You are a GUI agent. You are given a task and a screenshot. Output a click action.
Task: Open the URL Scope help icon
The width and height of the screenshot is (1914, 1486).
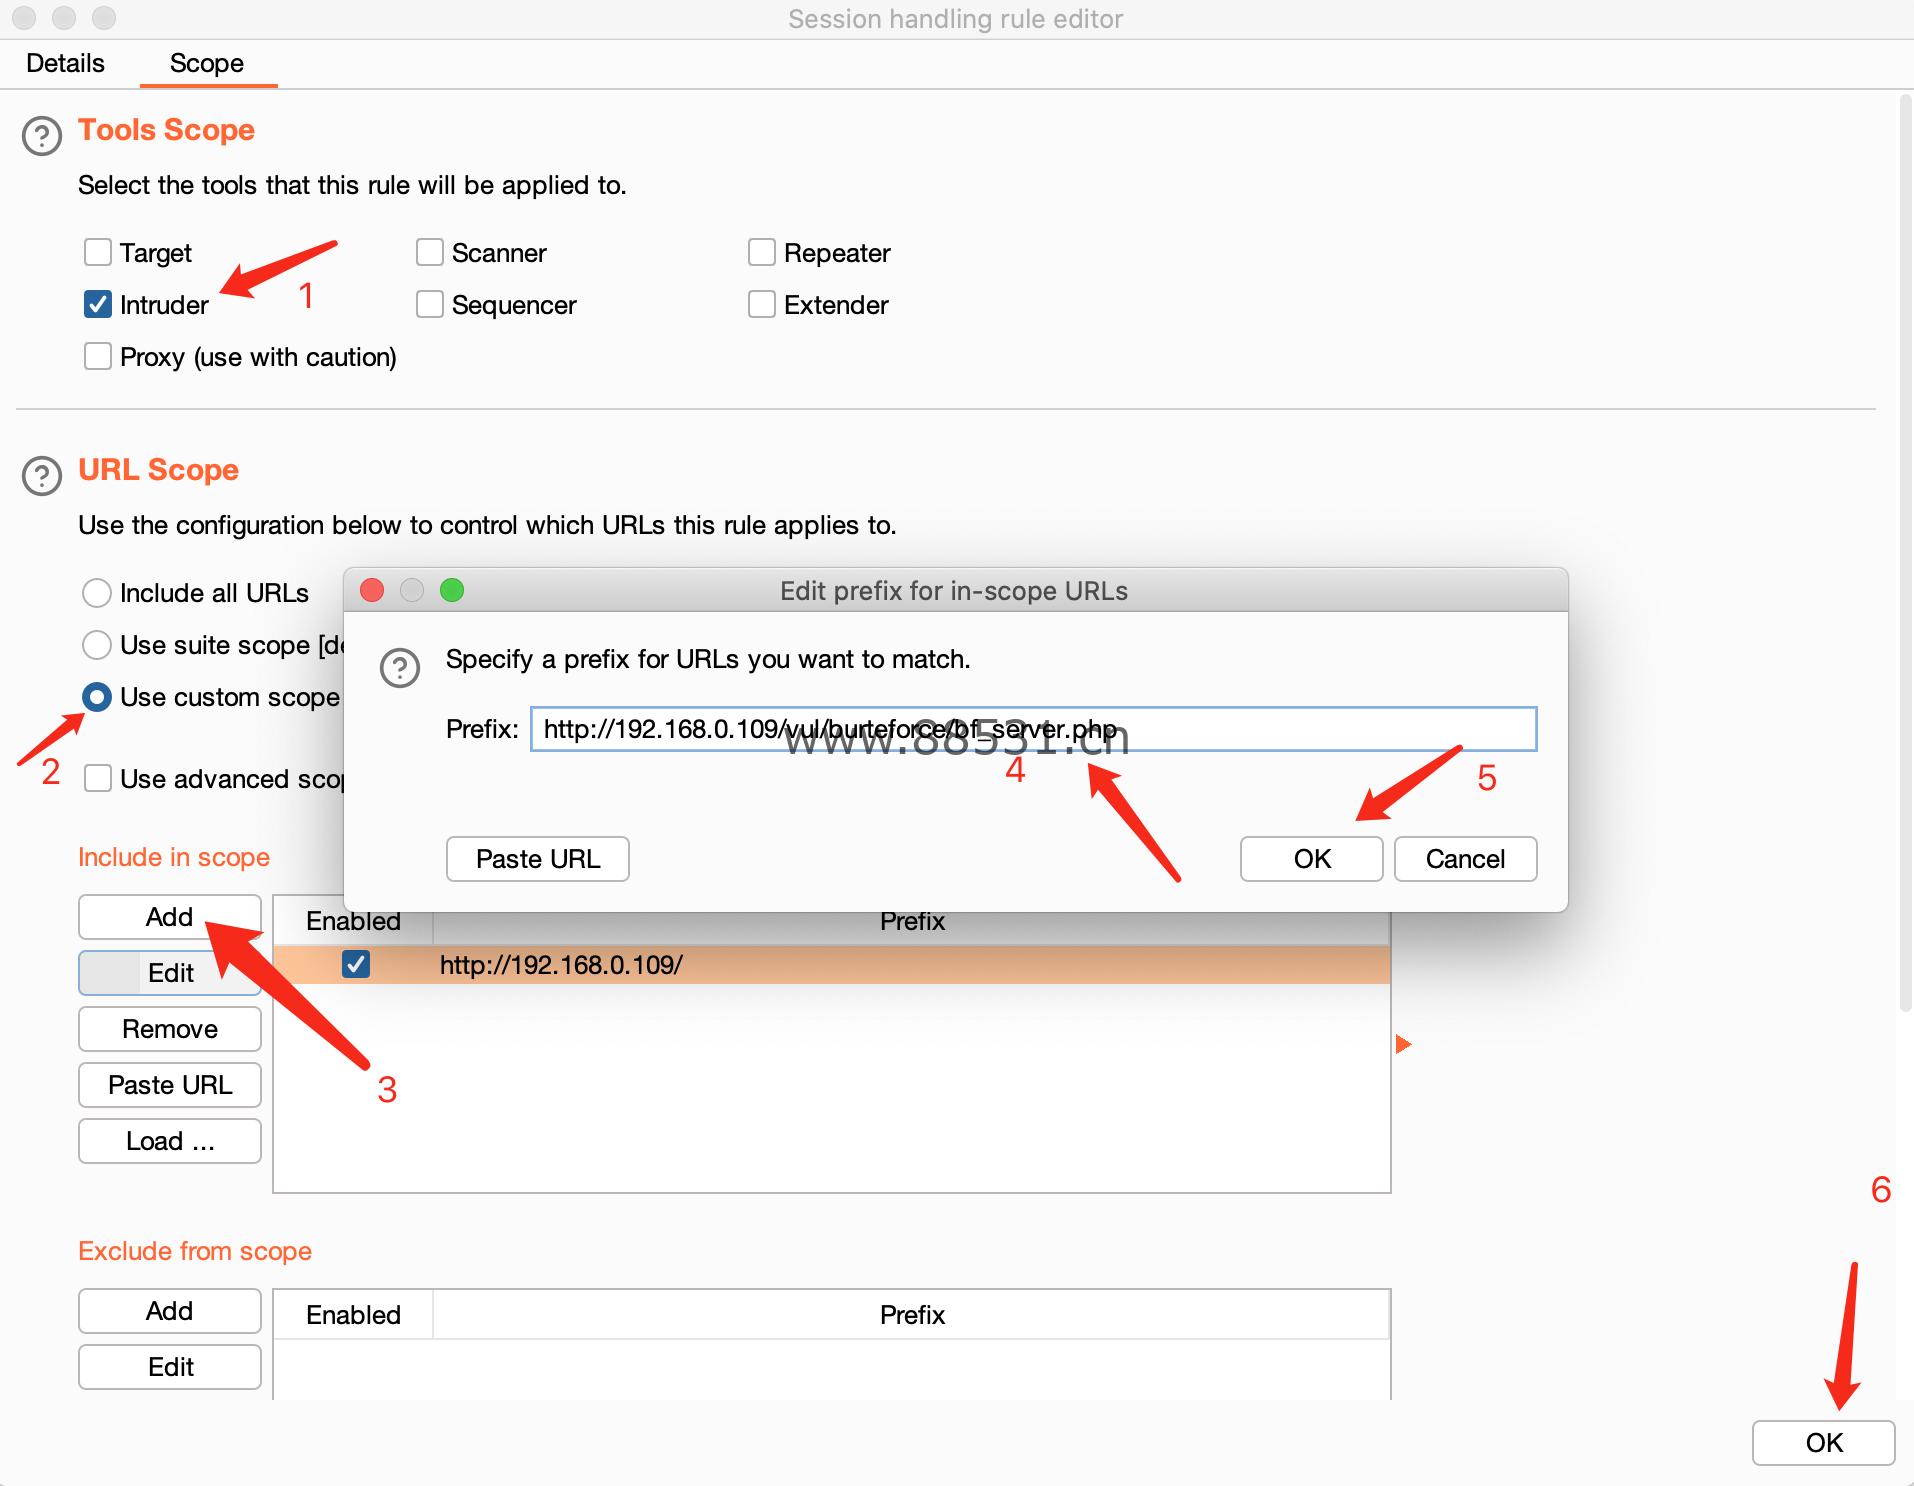42,476
